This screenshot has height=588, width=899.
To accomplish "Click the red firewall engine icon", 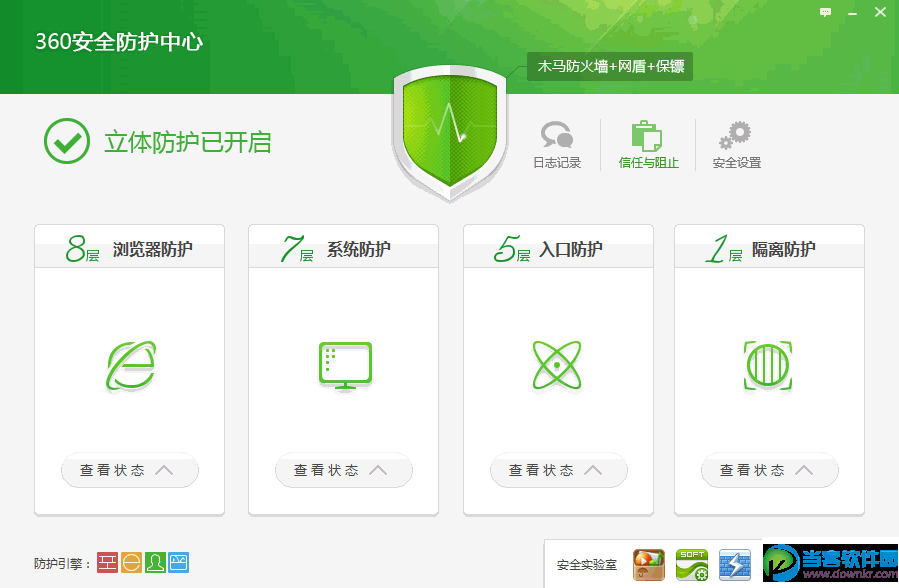I will pyautogui.click(x=107, y=563).
